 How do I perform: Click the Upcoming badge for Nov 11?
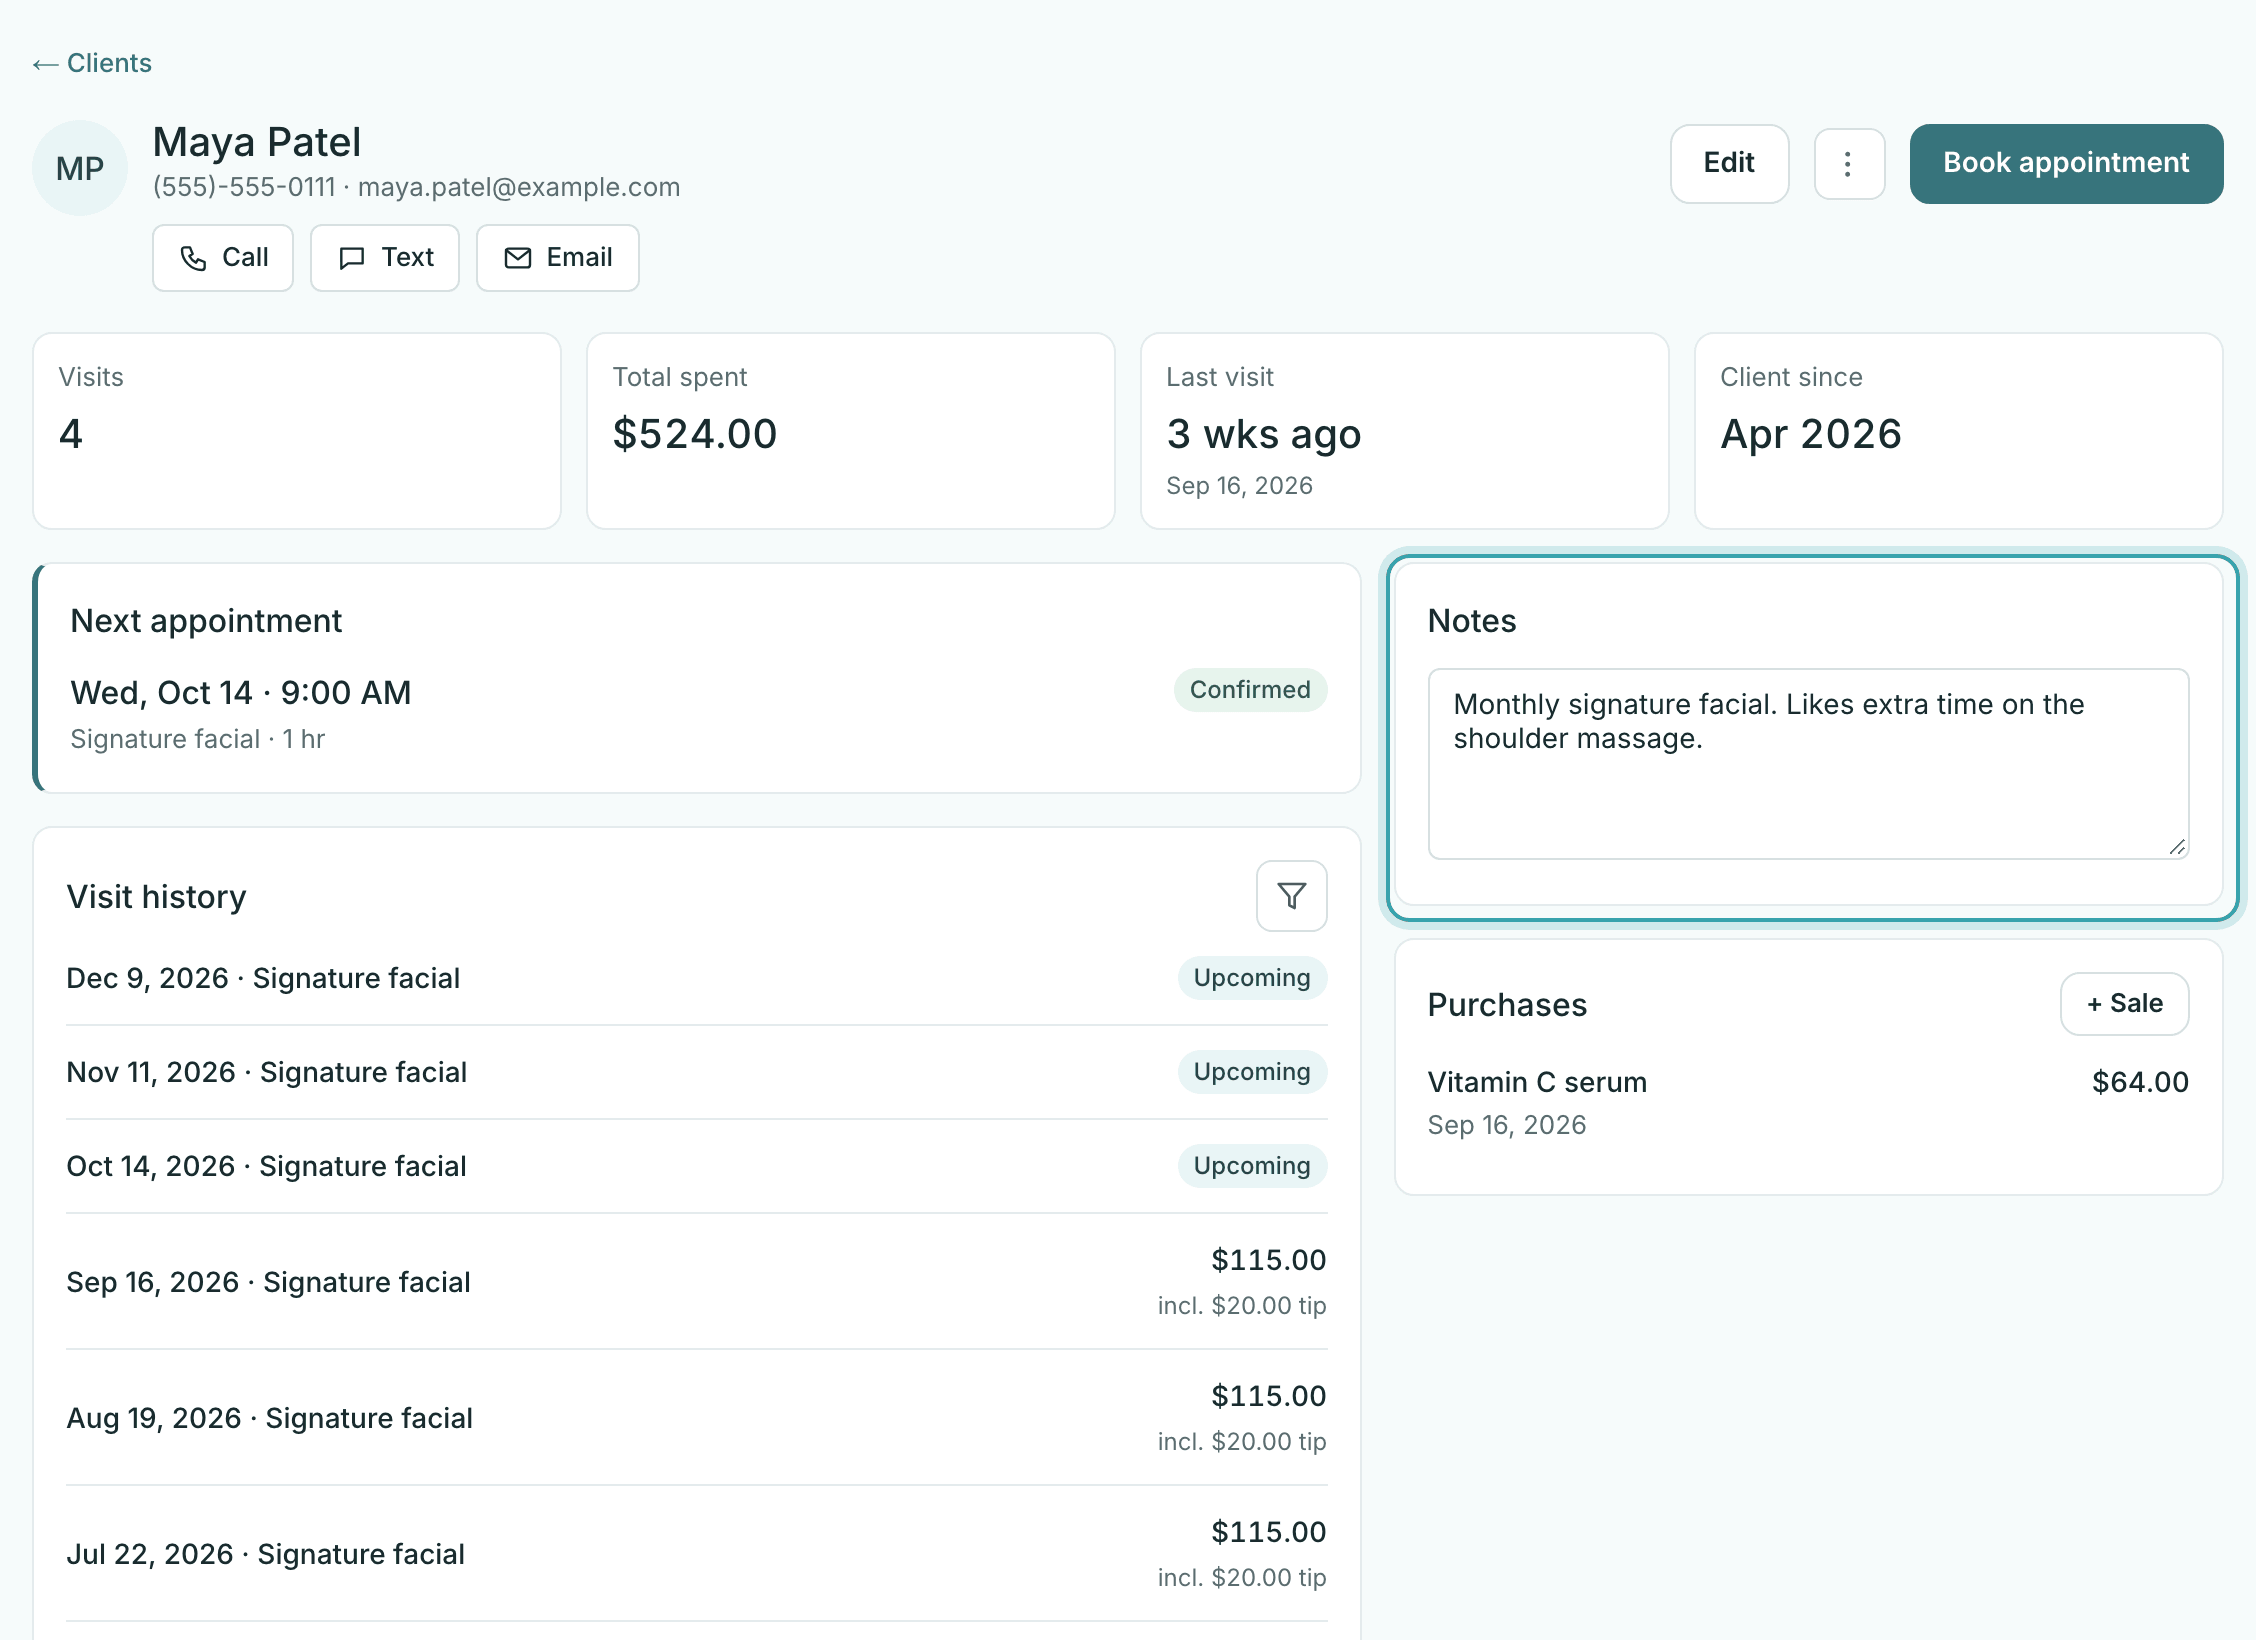click(1252, 1072)
